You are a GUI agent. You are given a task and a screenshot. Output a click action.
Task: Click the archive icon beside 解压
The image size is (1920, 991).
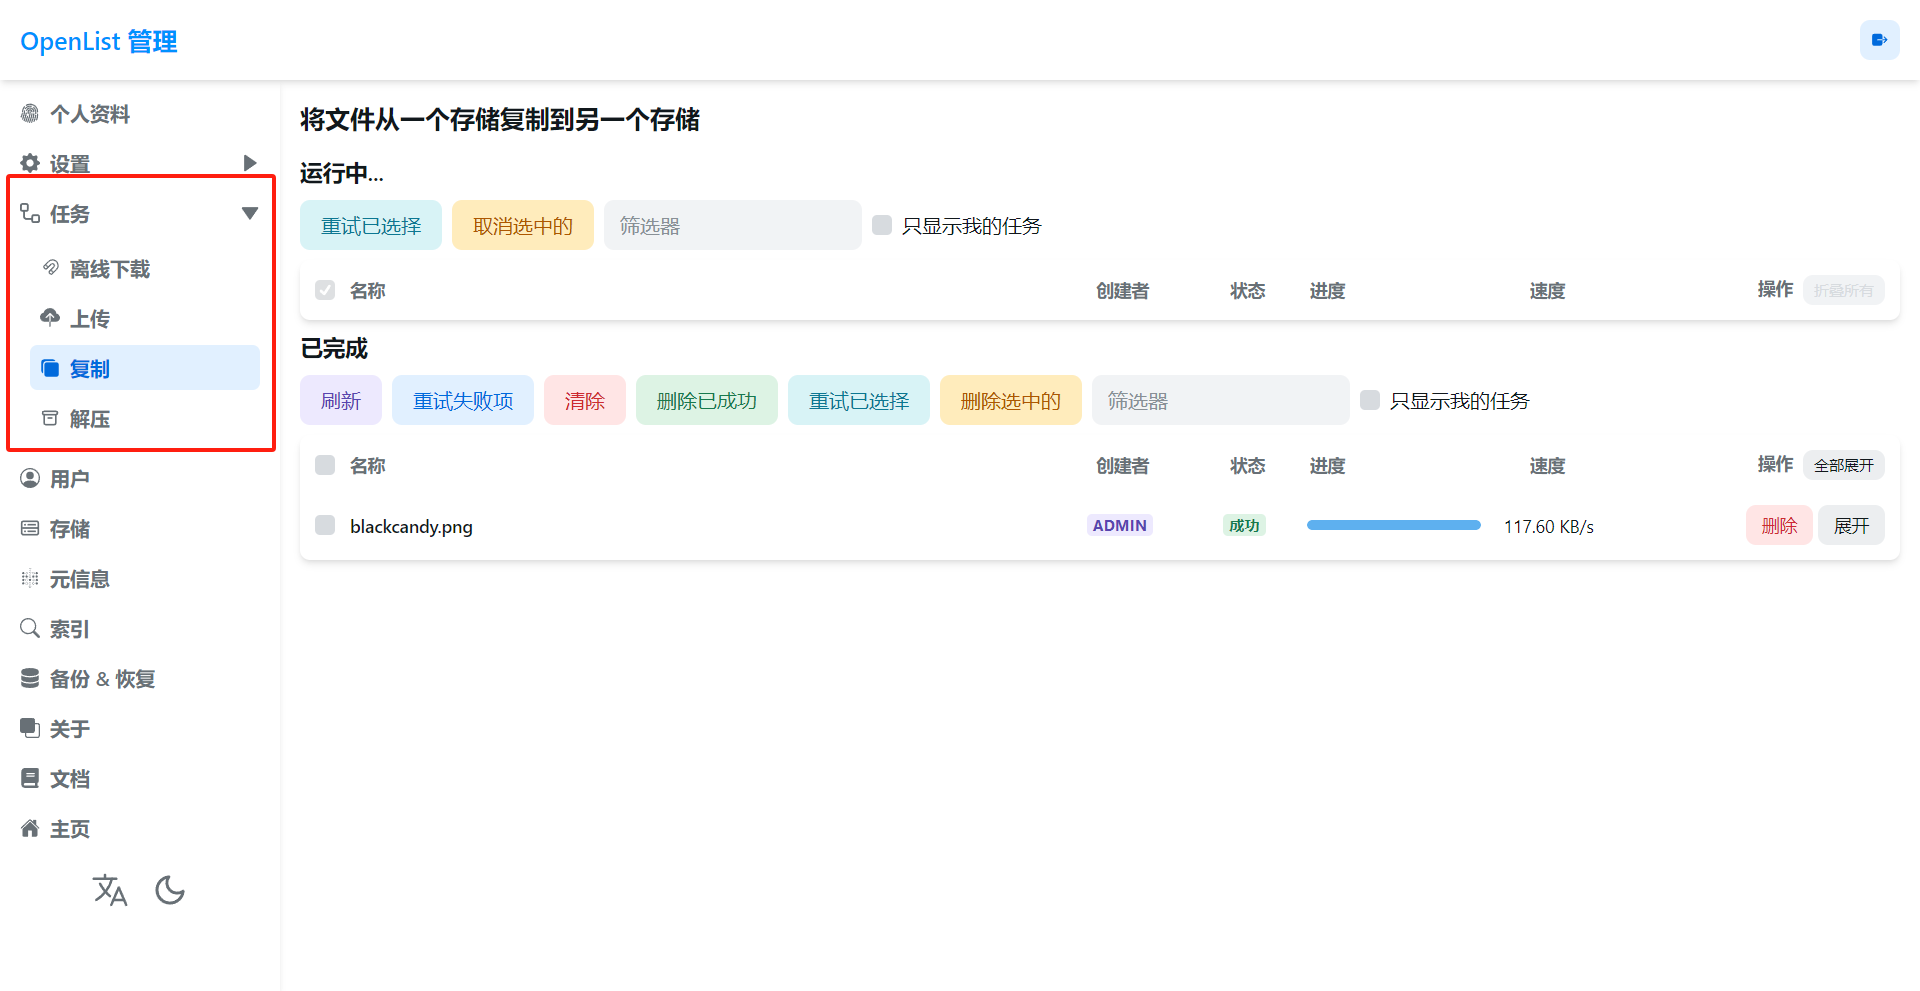pyautogui.click(x=50, y=418)
